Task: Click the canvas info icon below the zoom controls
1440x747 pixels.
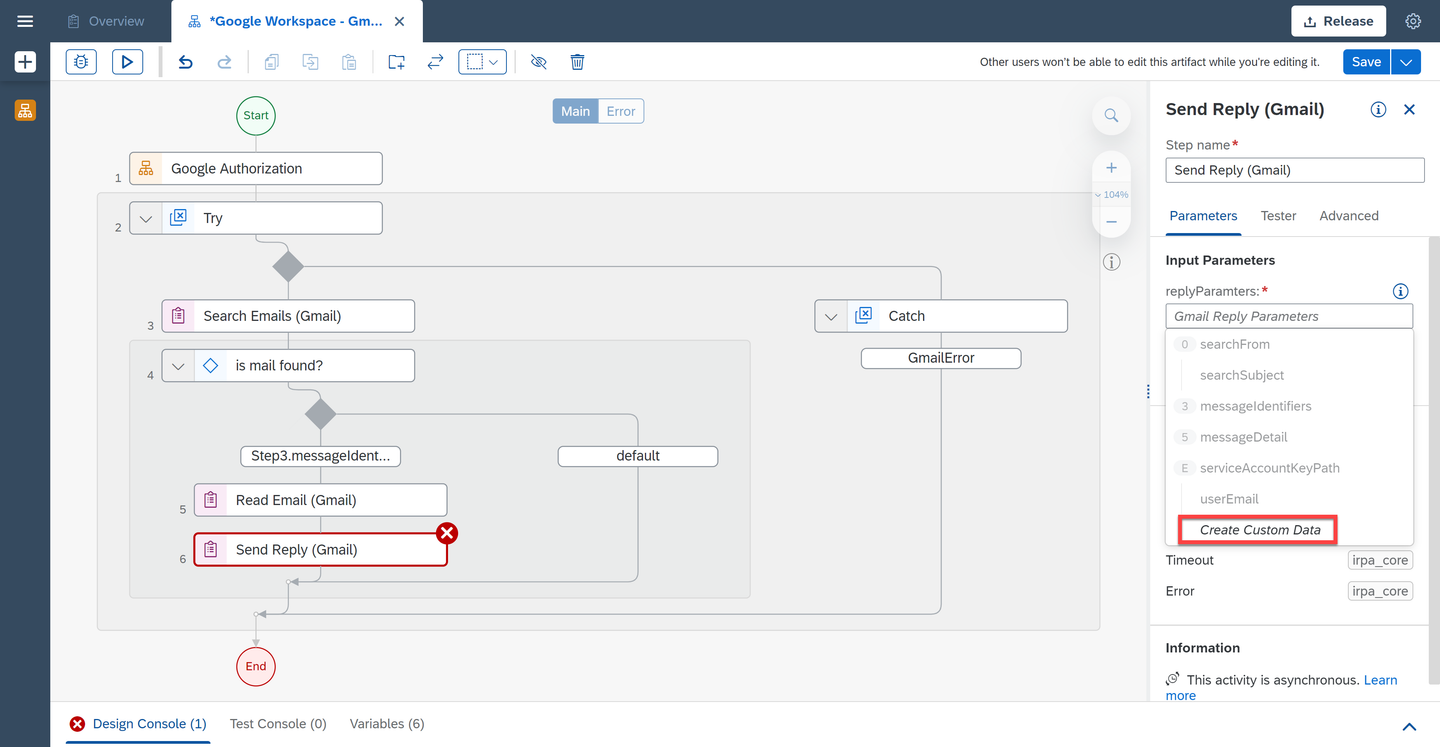Action: [x=1111, y=262]
